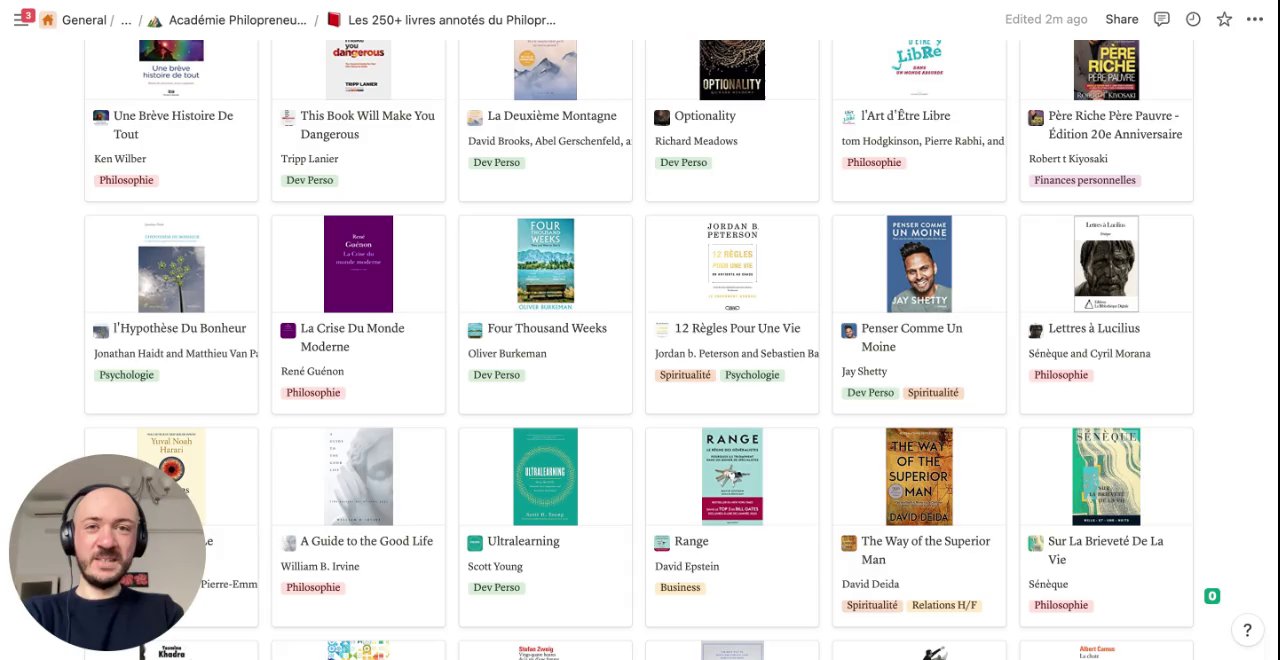
Task: Click the green counter badge icon
Action: pyautogui.click(x=1212, y=596)
